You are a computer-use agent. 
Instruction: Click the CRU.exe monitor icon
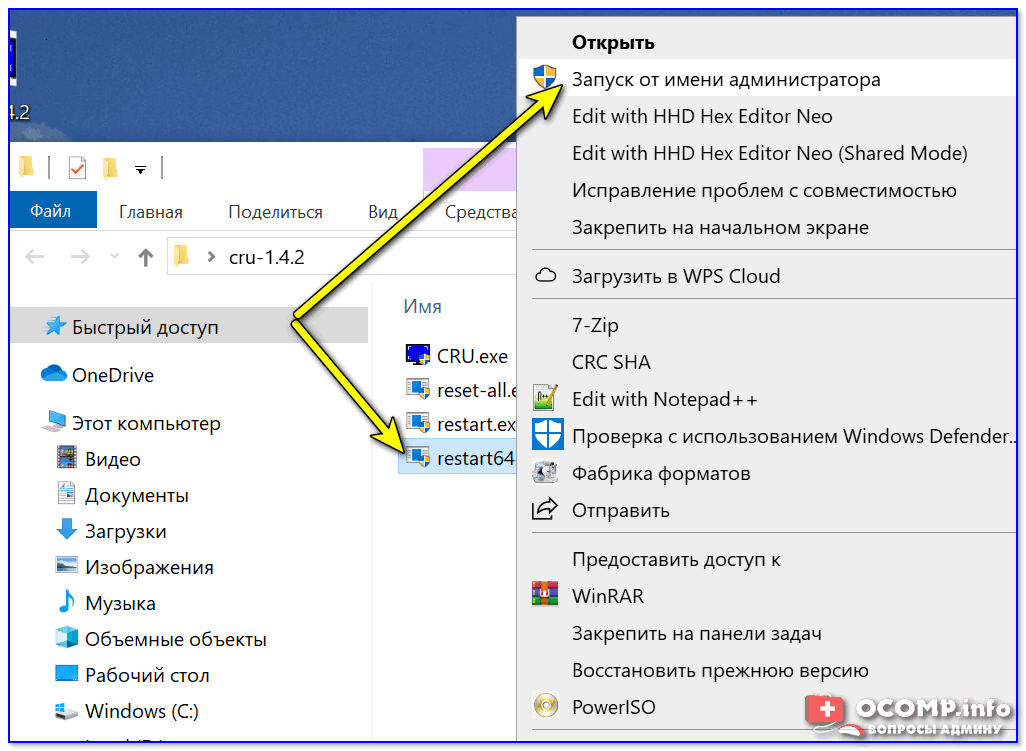tap(417, 355)
